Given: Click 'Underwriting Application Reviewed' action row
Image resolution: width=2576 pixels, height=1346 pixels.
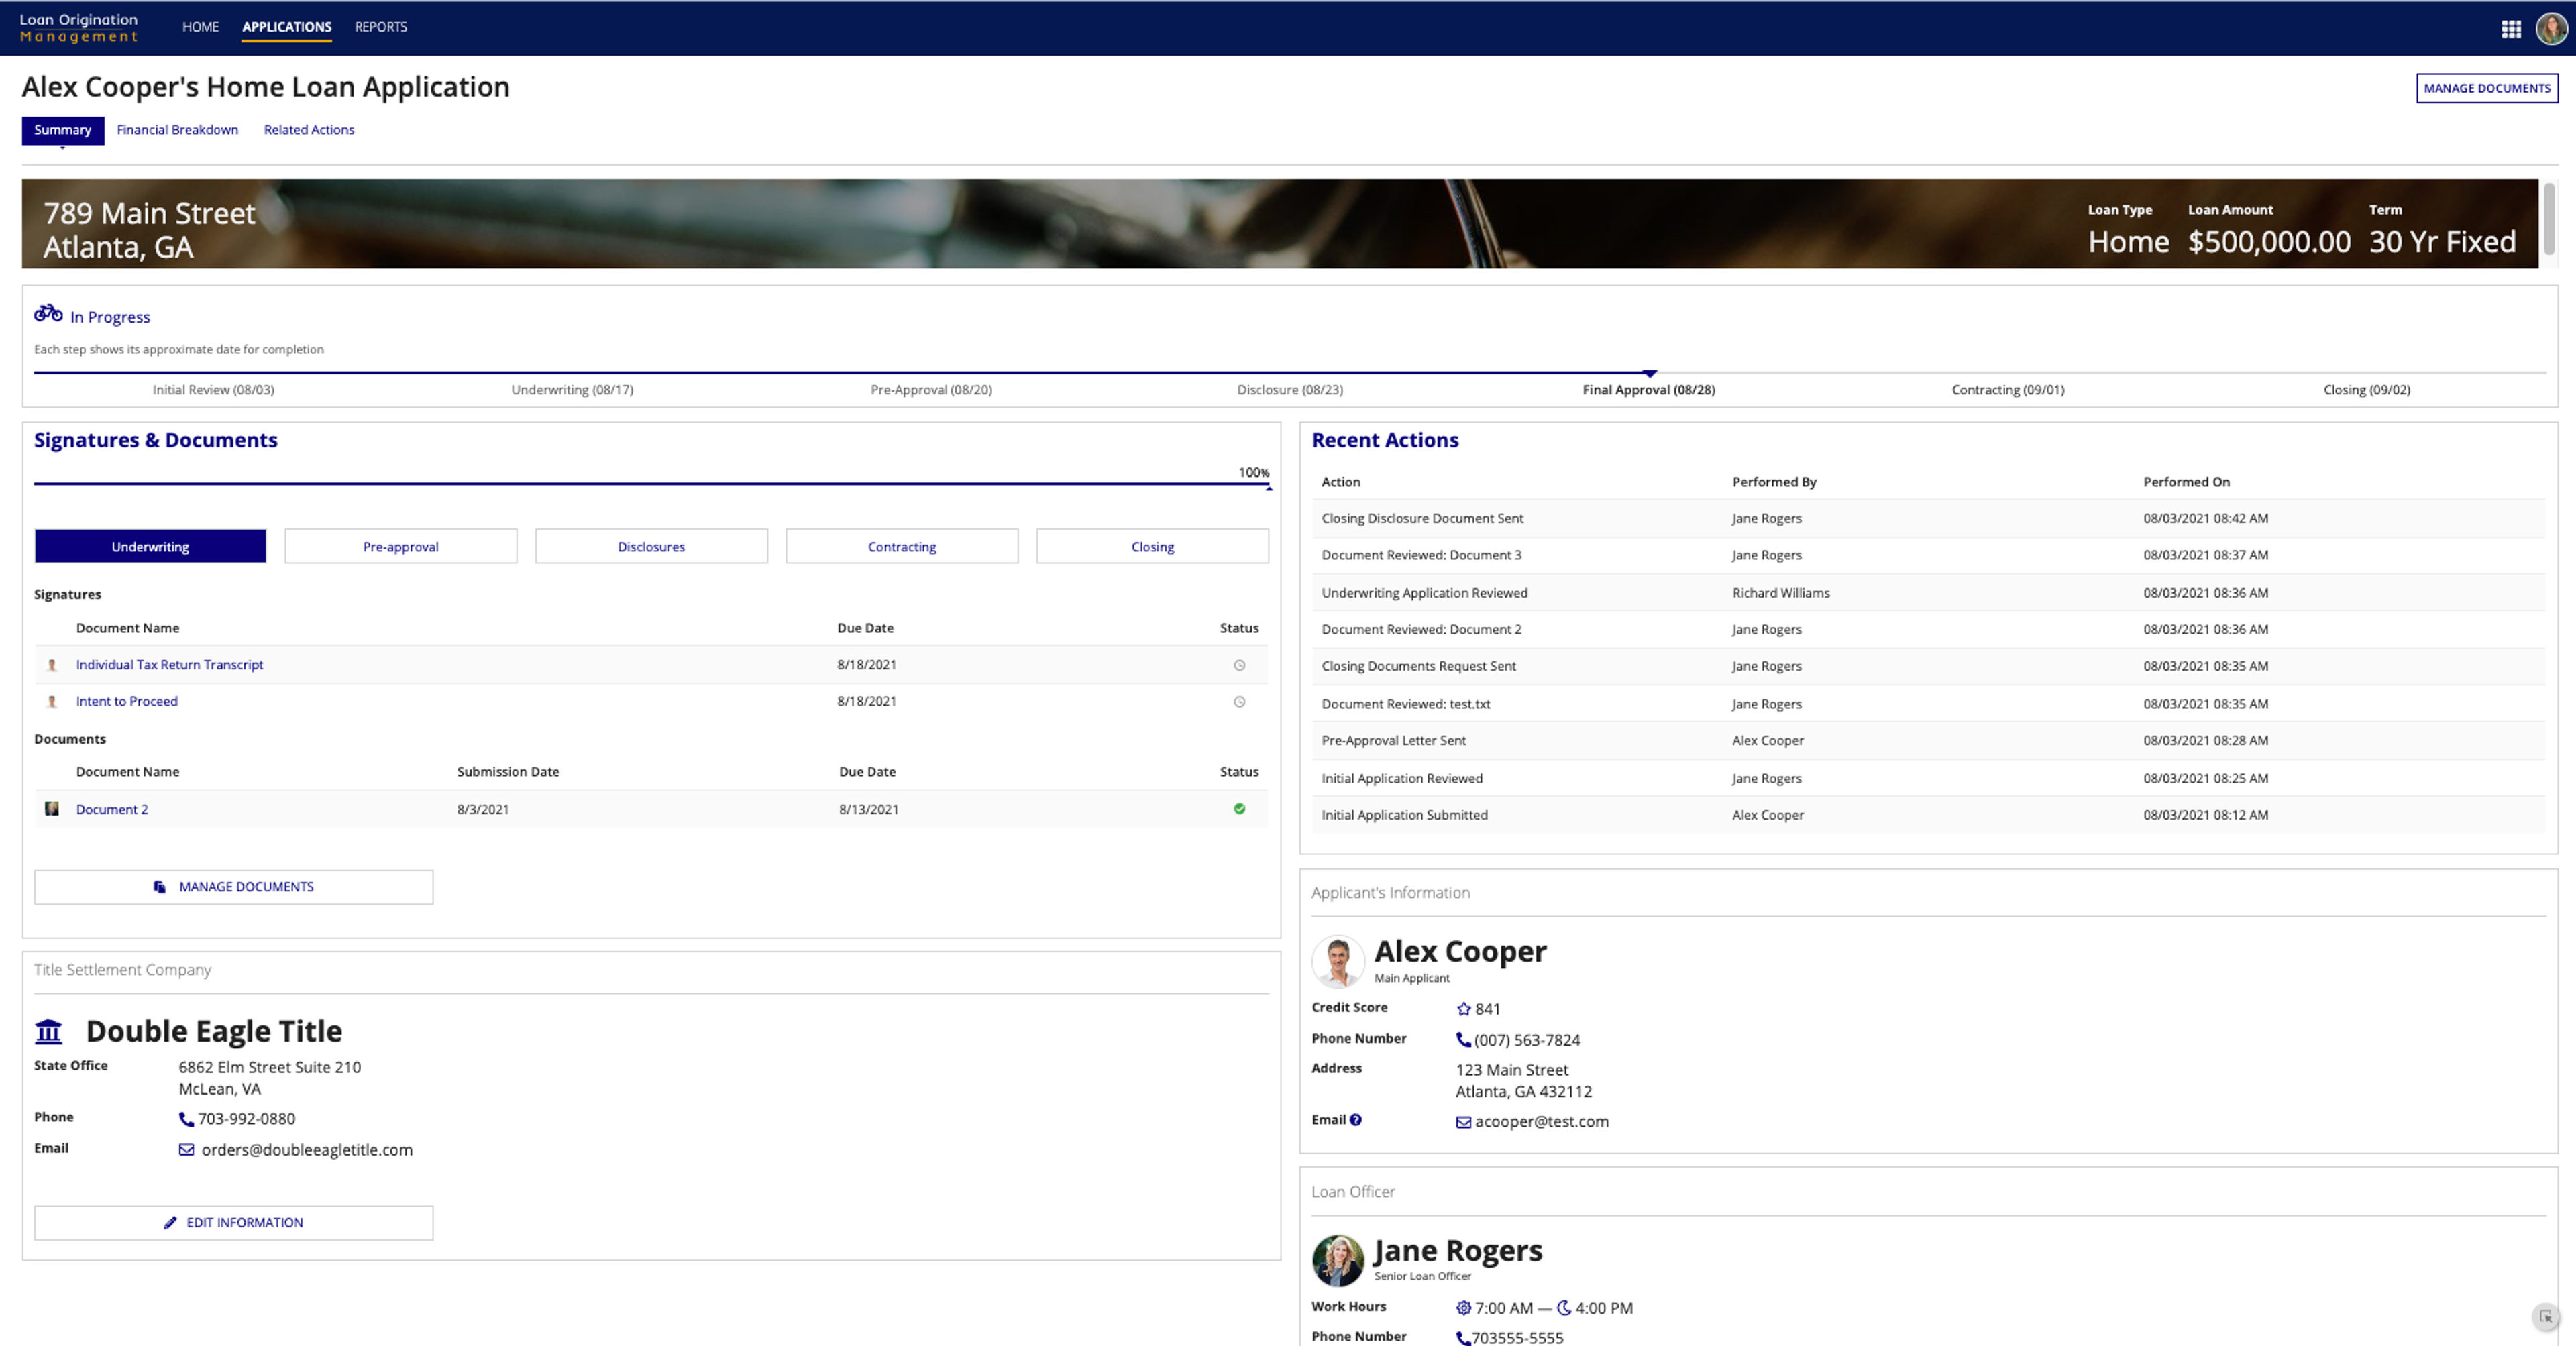Looking at the screenshot, I should click(x=1928, y=593).
